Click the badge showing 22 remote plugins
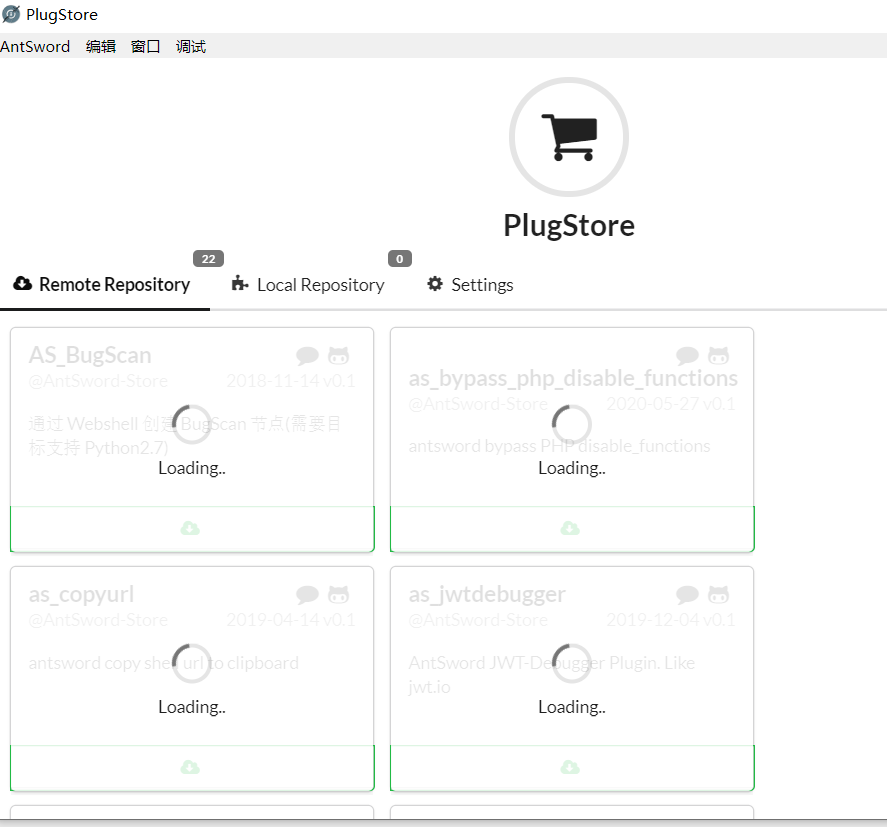Screen dimensions: 887x827 [x=209, y=259]
